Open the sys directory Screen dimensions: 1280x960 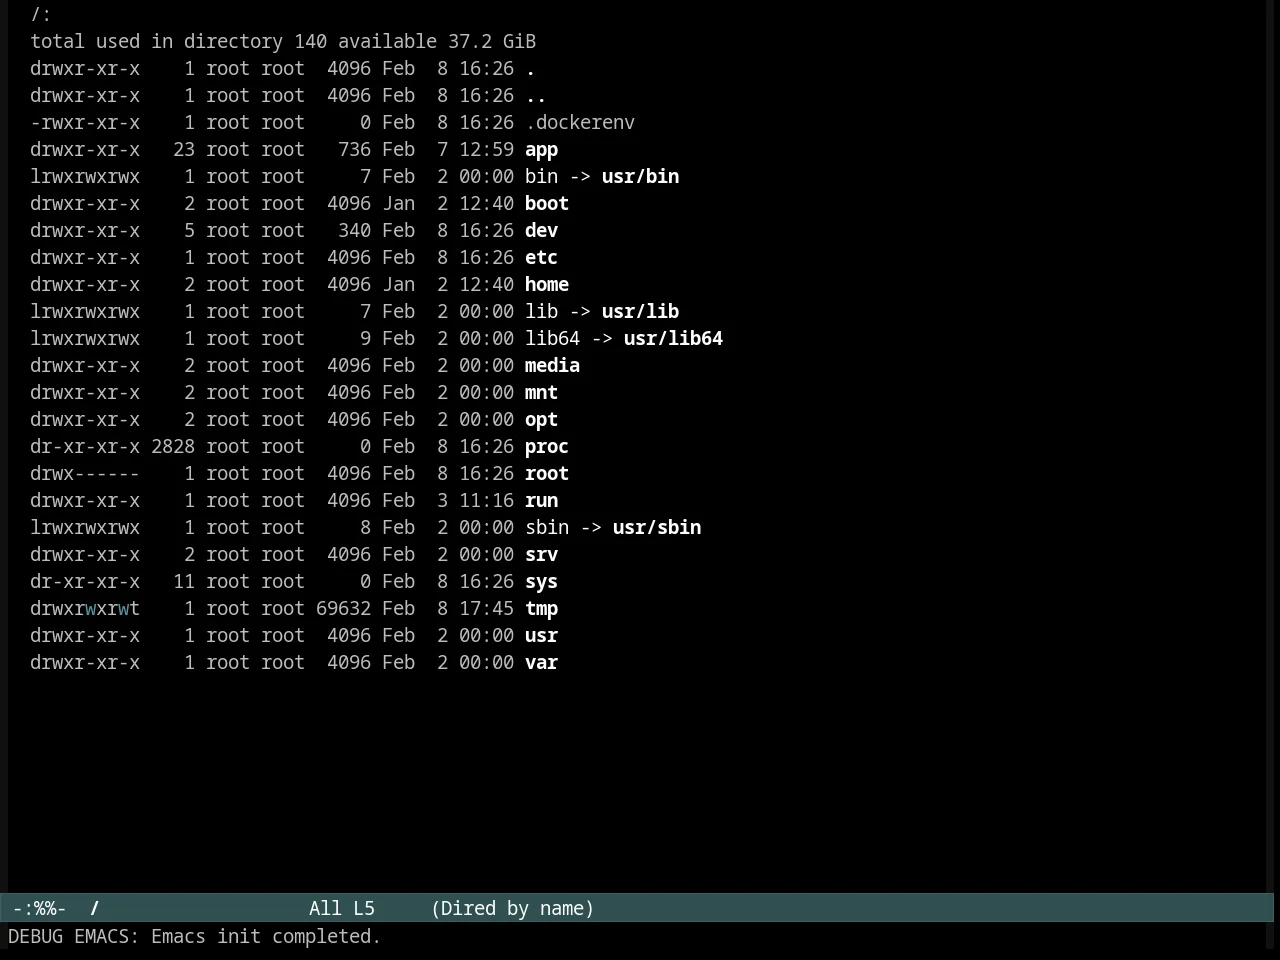(x=541, y=582)
